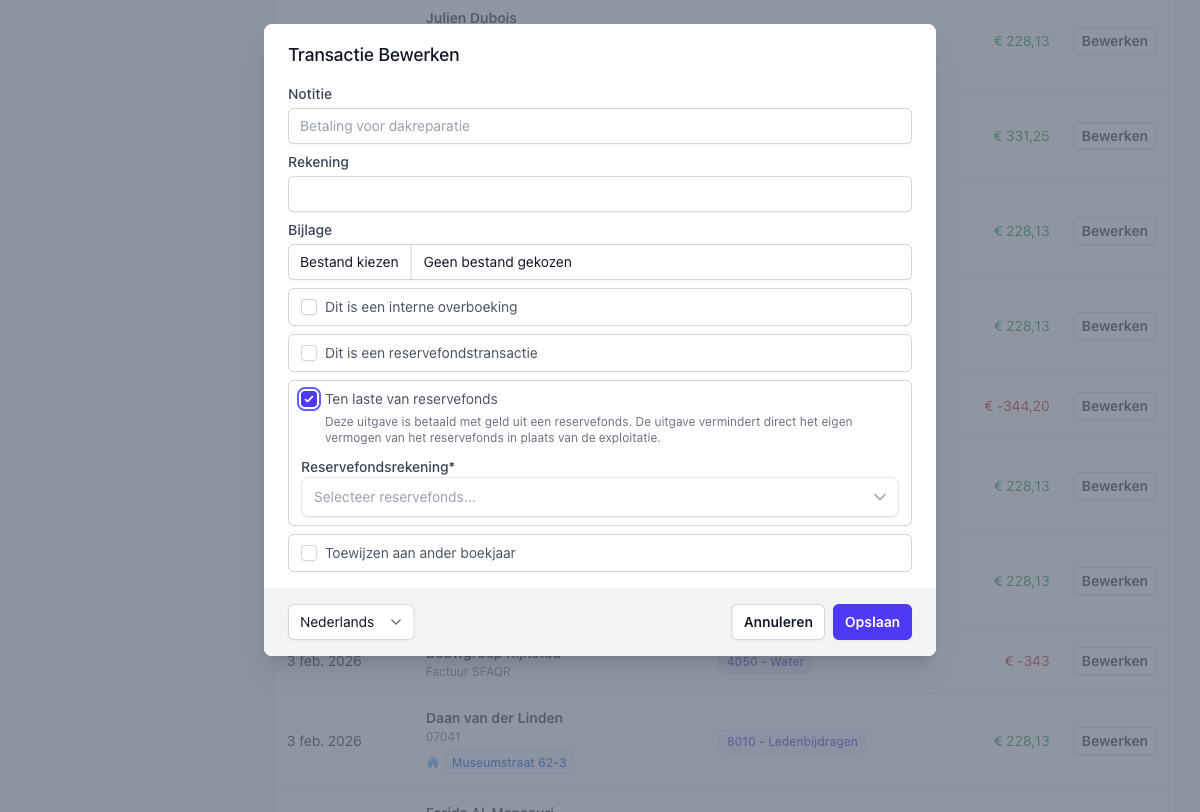Click the Opslaan button
This screenshot has height=812, width=1200.
point(872,622)
